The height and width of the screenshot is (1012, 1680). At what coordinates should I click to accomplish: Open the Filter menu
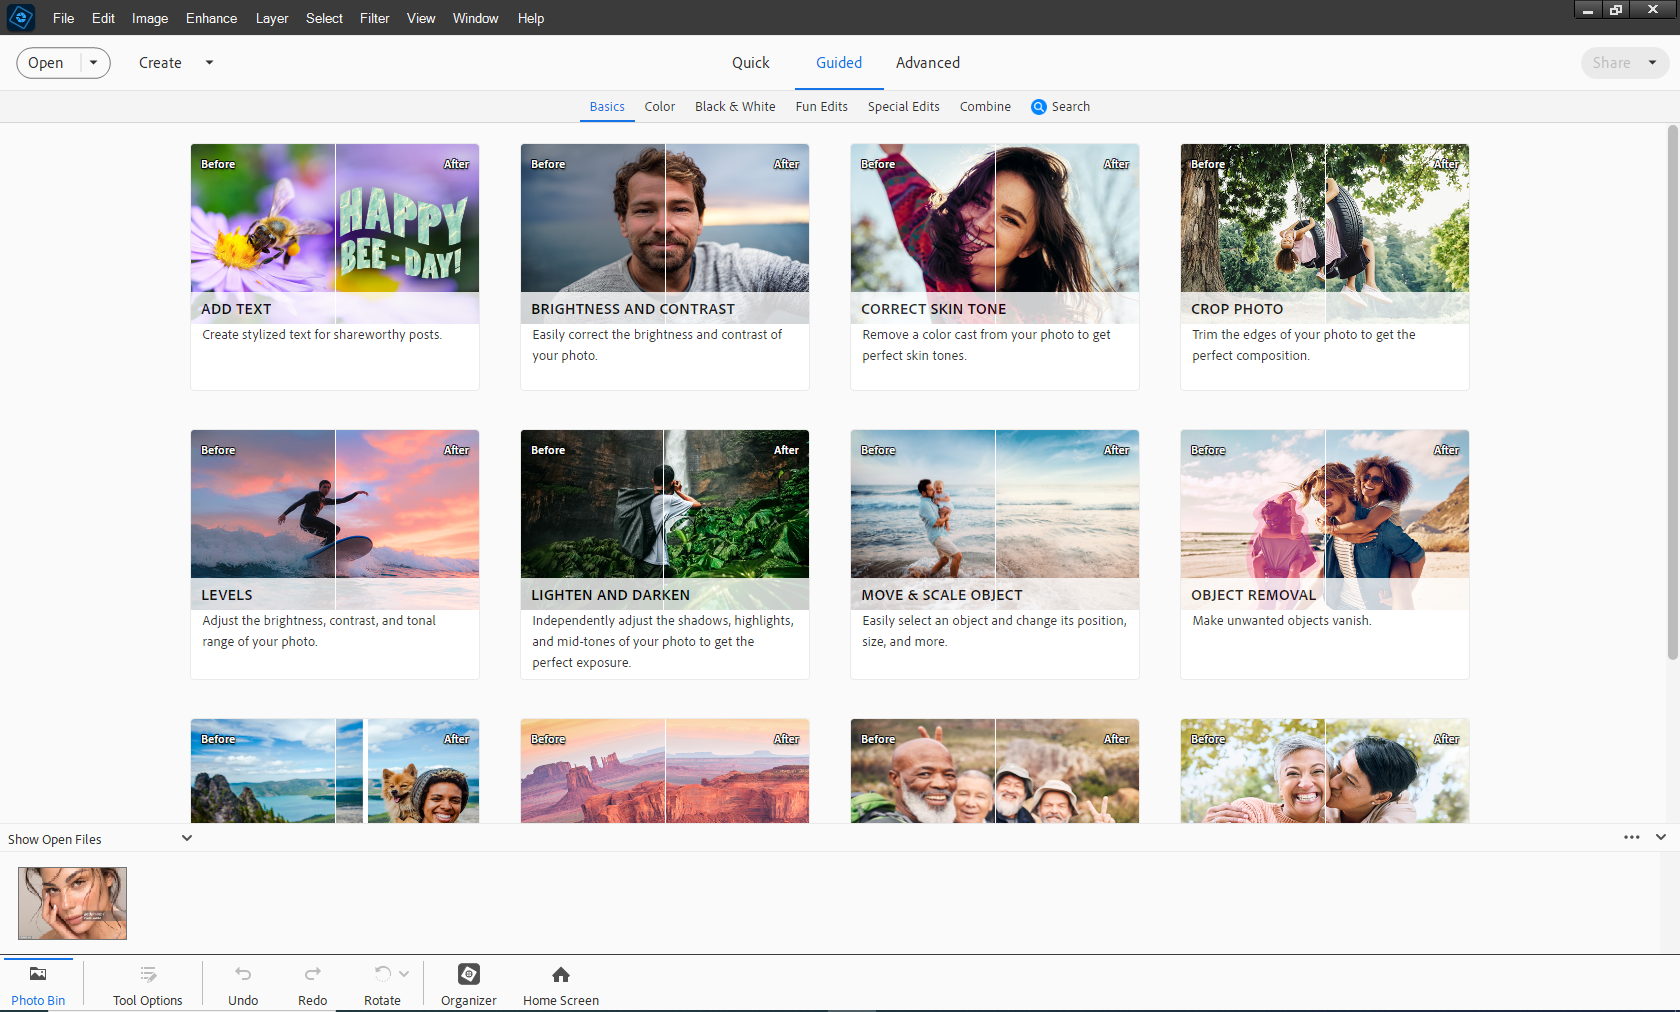[x=374, y=18]
